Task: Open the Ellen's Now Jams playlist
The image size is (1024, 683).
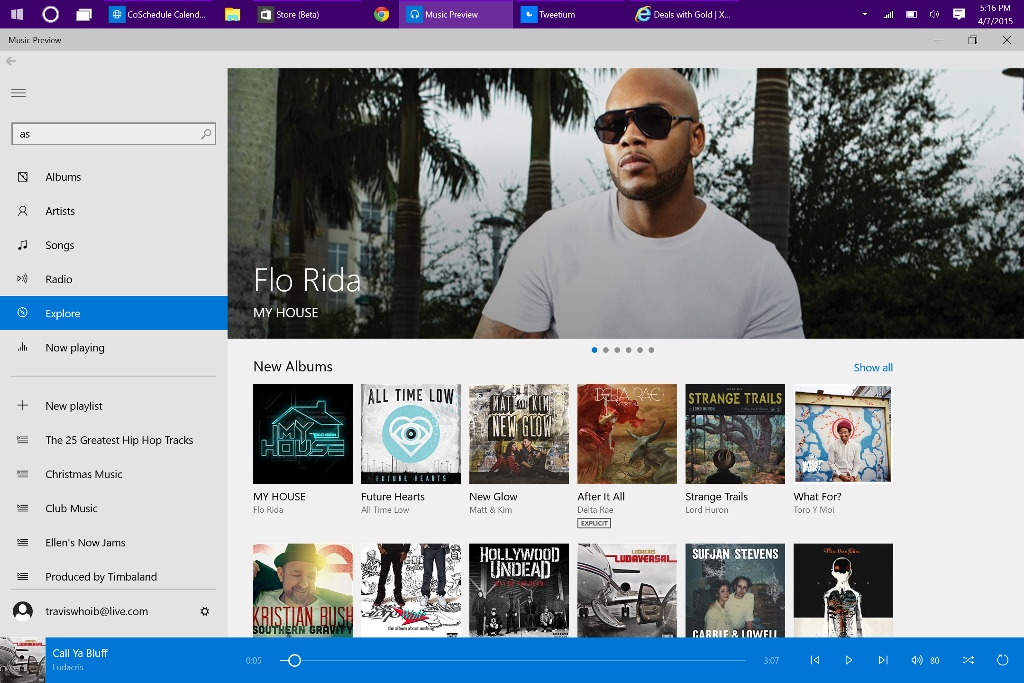Action: click(114, 543)
